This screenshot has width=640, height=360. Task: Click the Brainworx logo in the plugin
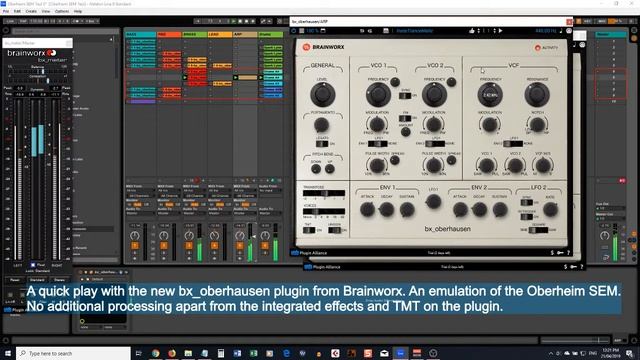coord(324,47)
